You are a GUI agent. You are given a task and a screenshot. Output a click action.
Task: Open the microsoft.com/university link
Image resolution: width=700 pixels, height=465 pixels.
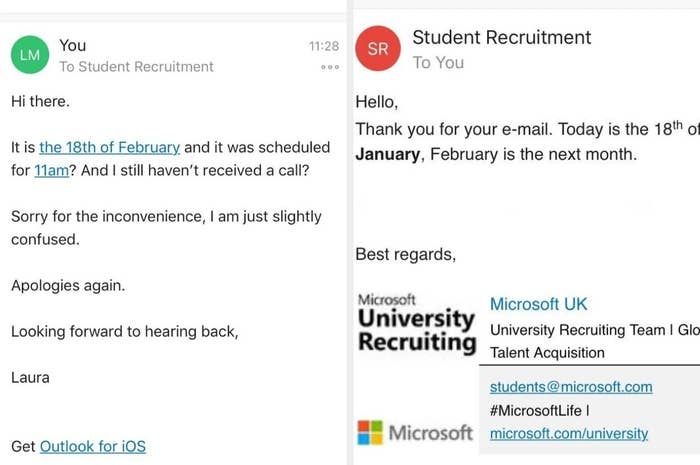coord(569,433)
